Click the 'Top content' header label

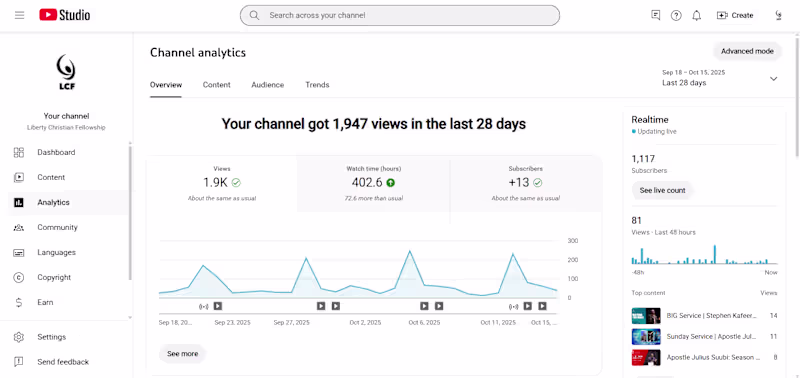[648, 293]
